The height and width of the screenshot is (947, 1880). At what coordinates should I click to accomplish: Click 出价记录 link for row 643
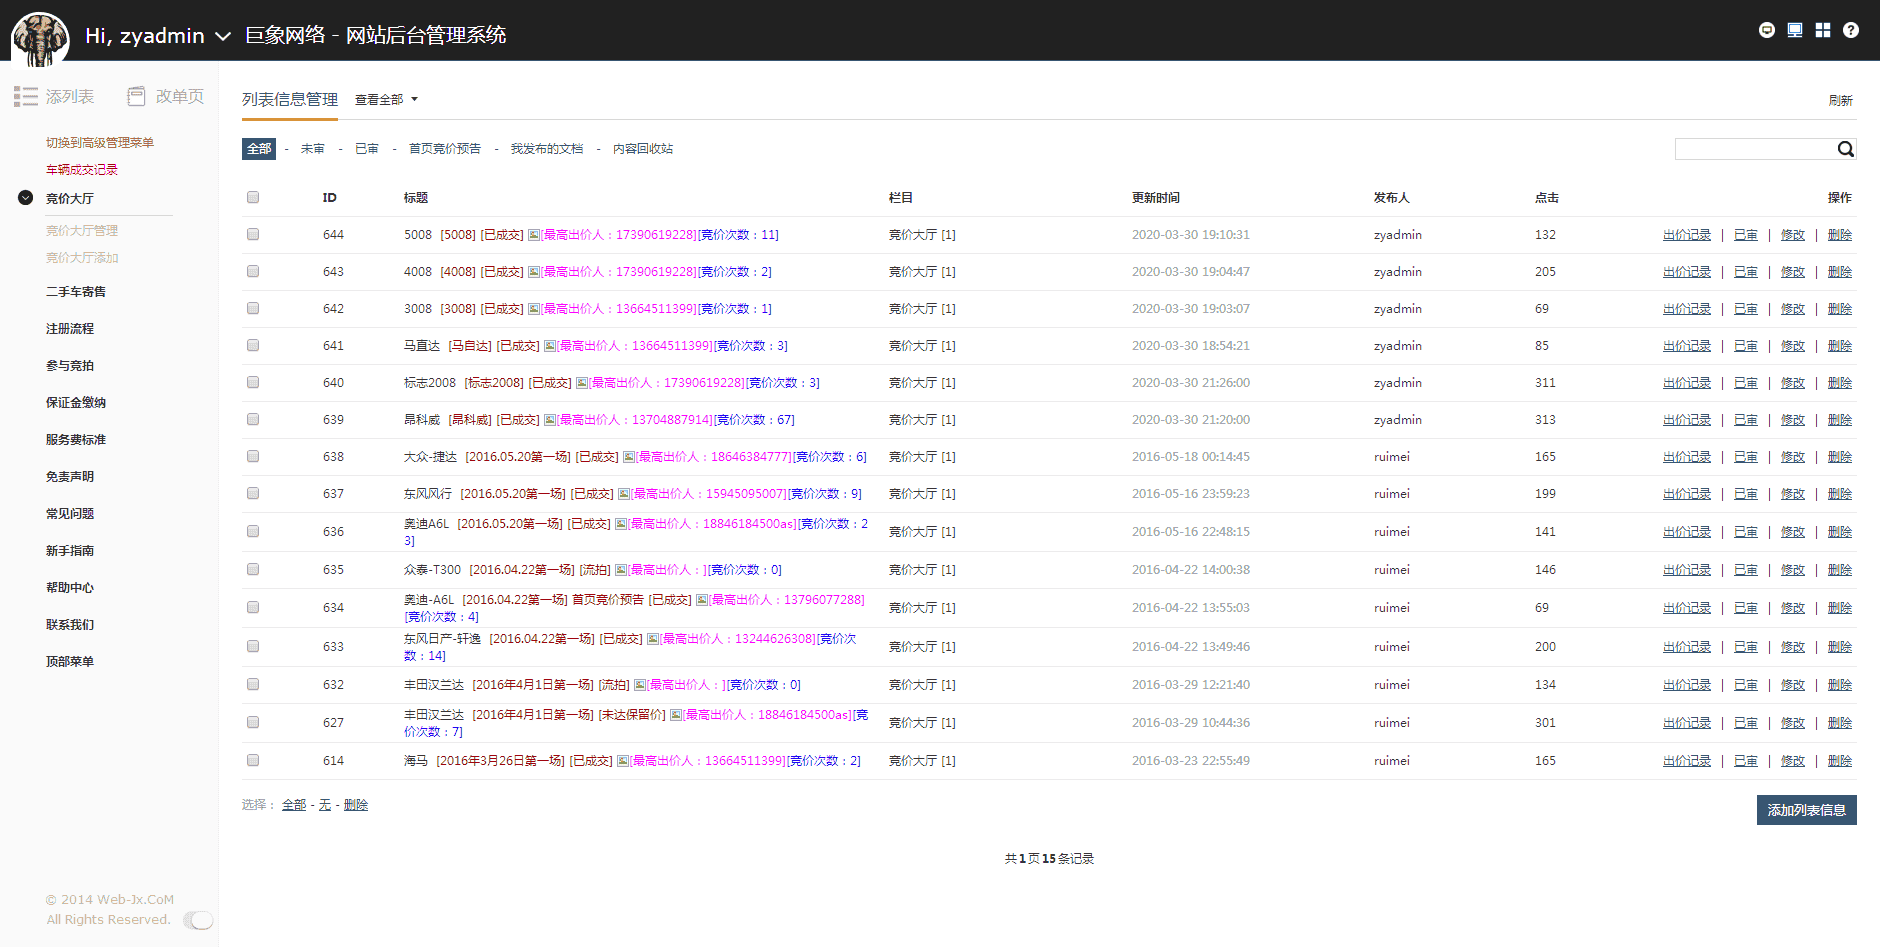tap(1686, 272)
